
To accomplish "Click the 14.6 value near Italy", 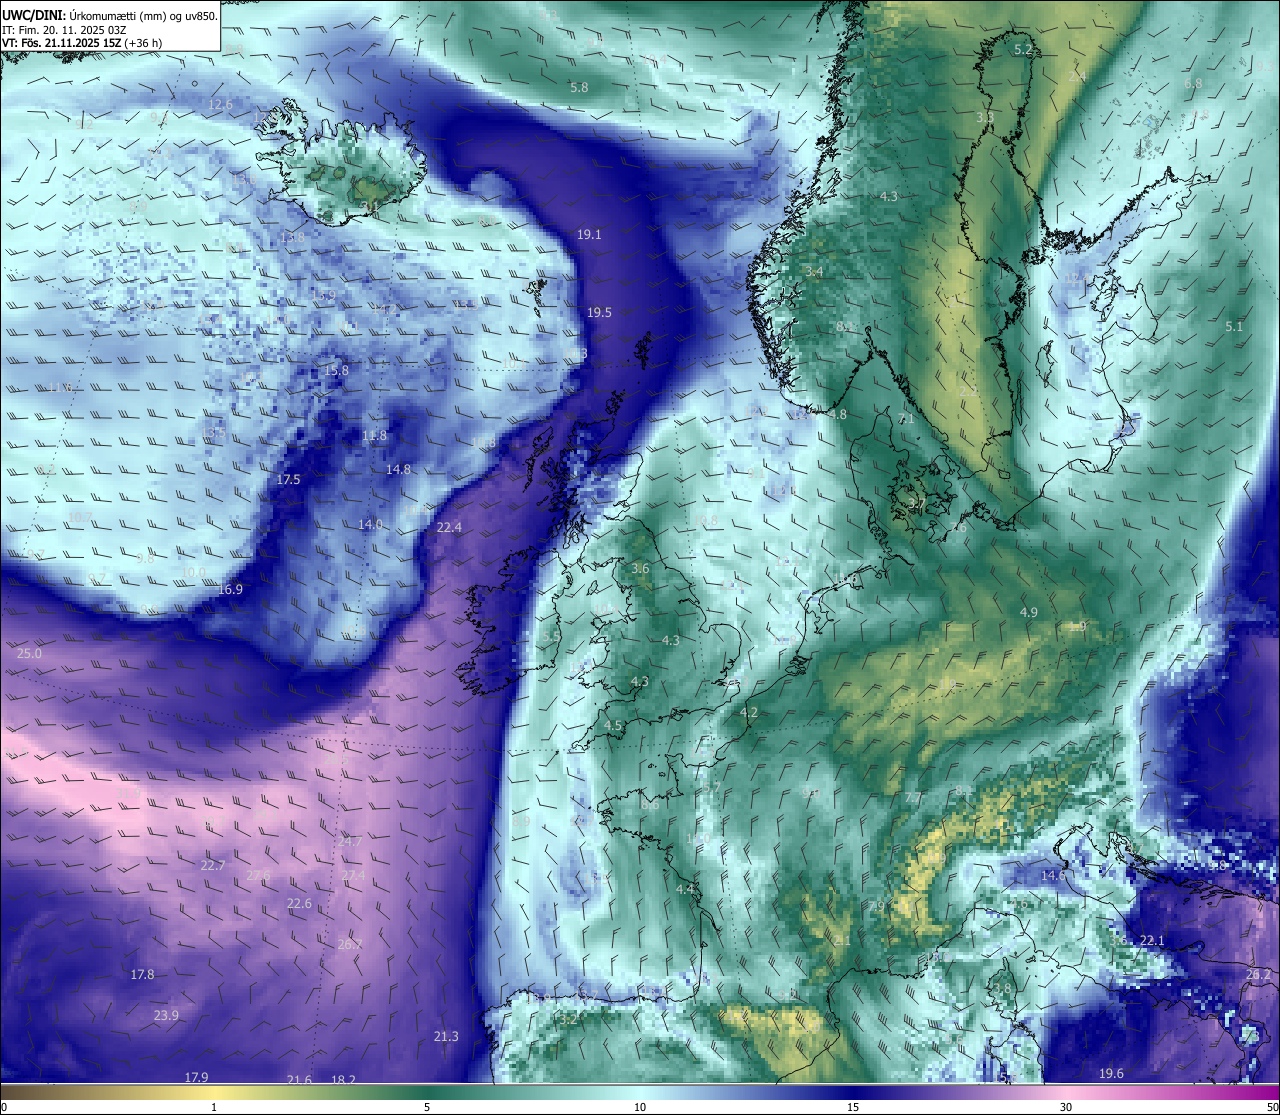I will pos(1053,876).
